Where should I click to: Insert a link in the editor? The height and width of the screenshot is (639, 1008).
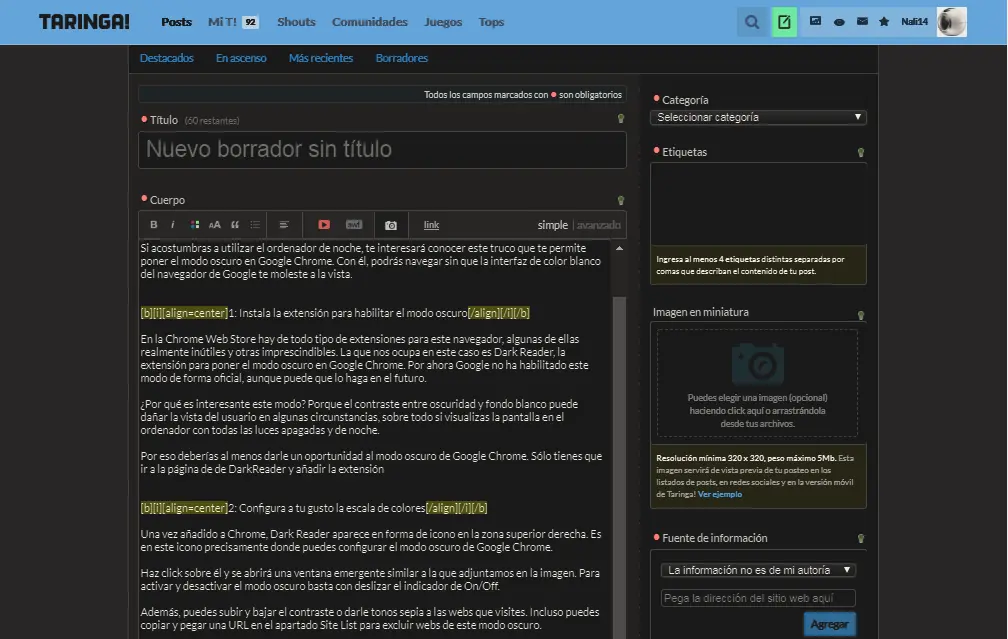point(431,224)
